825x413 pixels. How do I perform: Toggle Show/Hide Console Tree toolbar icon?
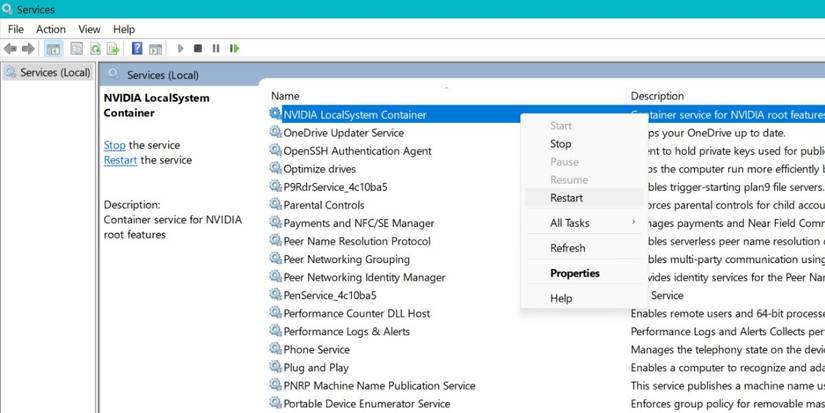(x=54, y=48)
